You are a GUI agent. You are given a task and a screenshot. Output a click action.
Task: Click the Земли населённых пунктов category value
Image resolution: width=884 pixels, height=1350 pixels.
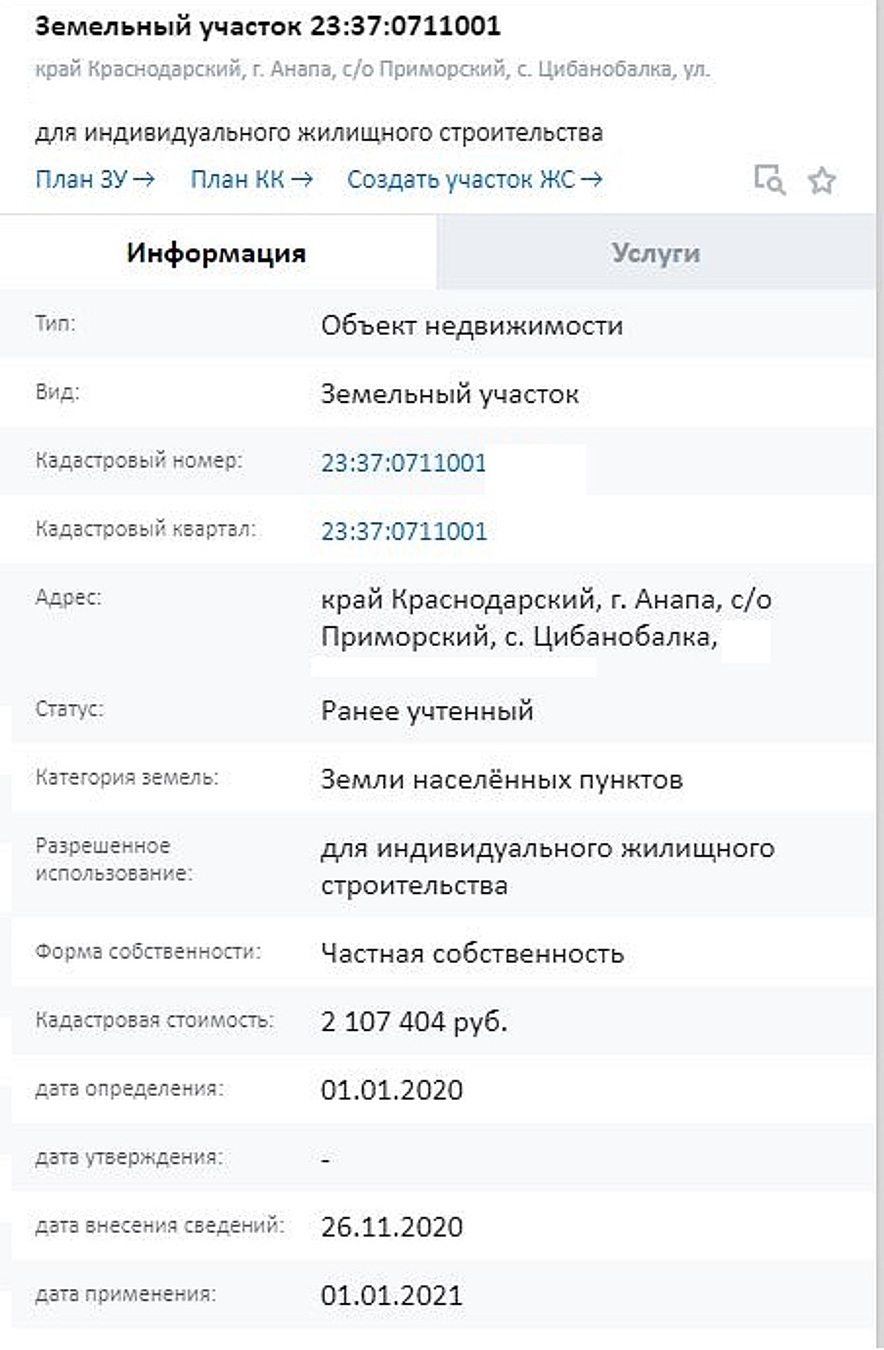click(x=502, y=779)
